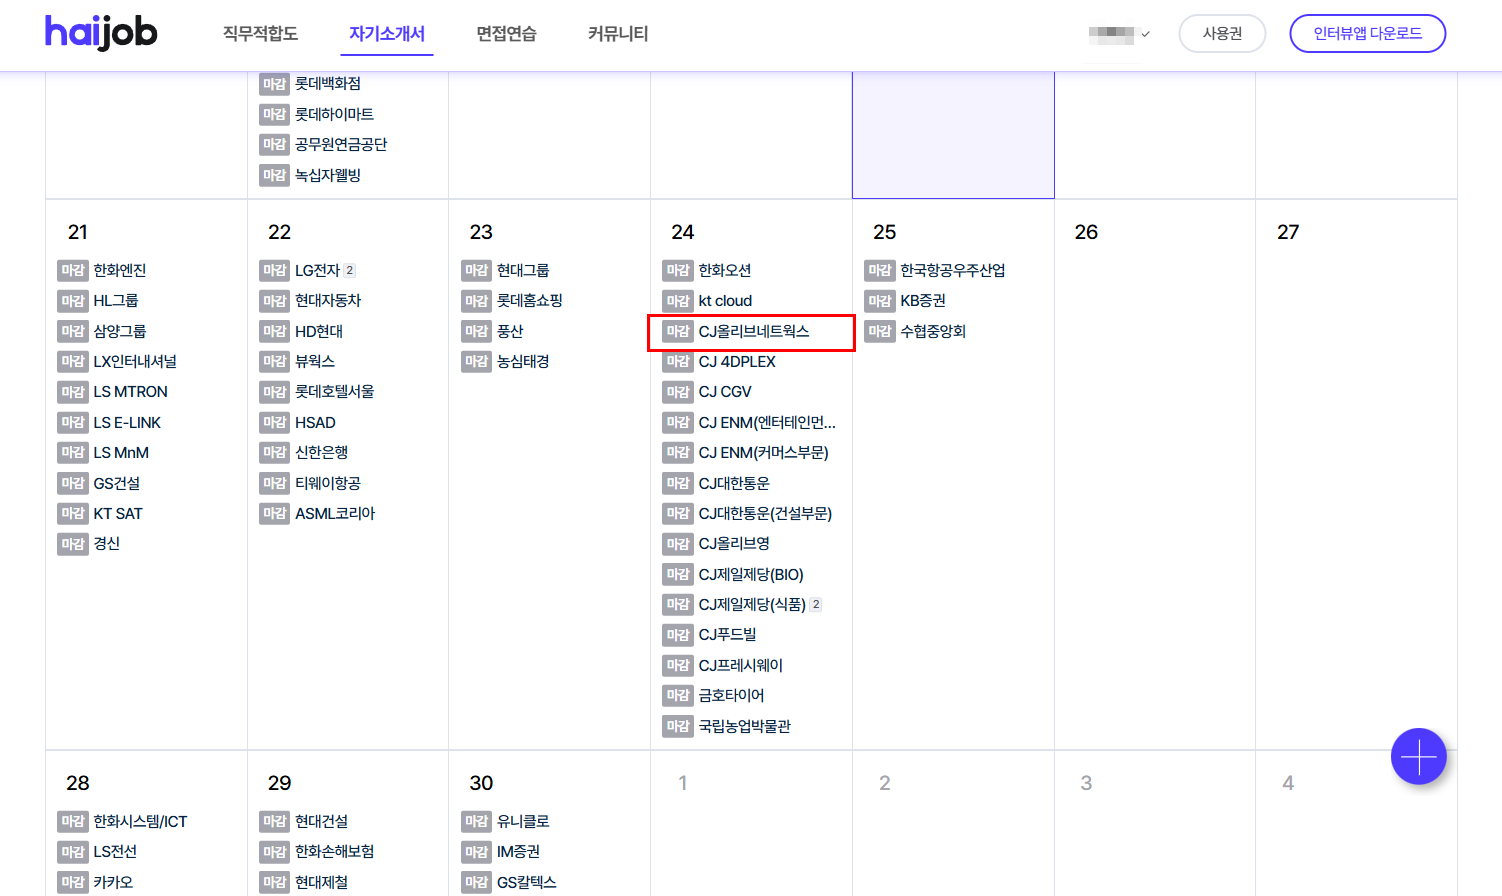
Task: Open the 직무적합도 menu
Action: point(260,34)
